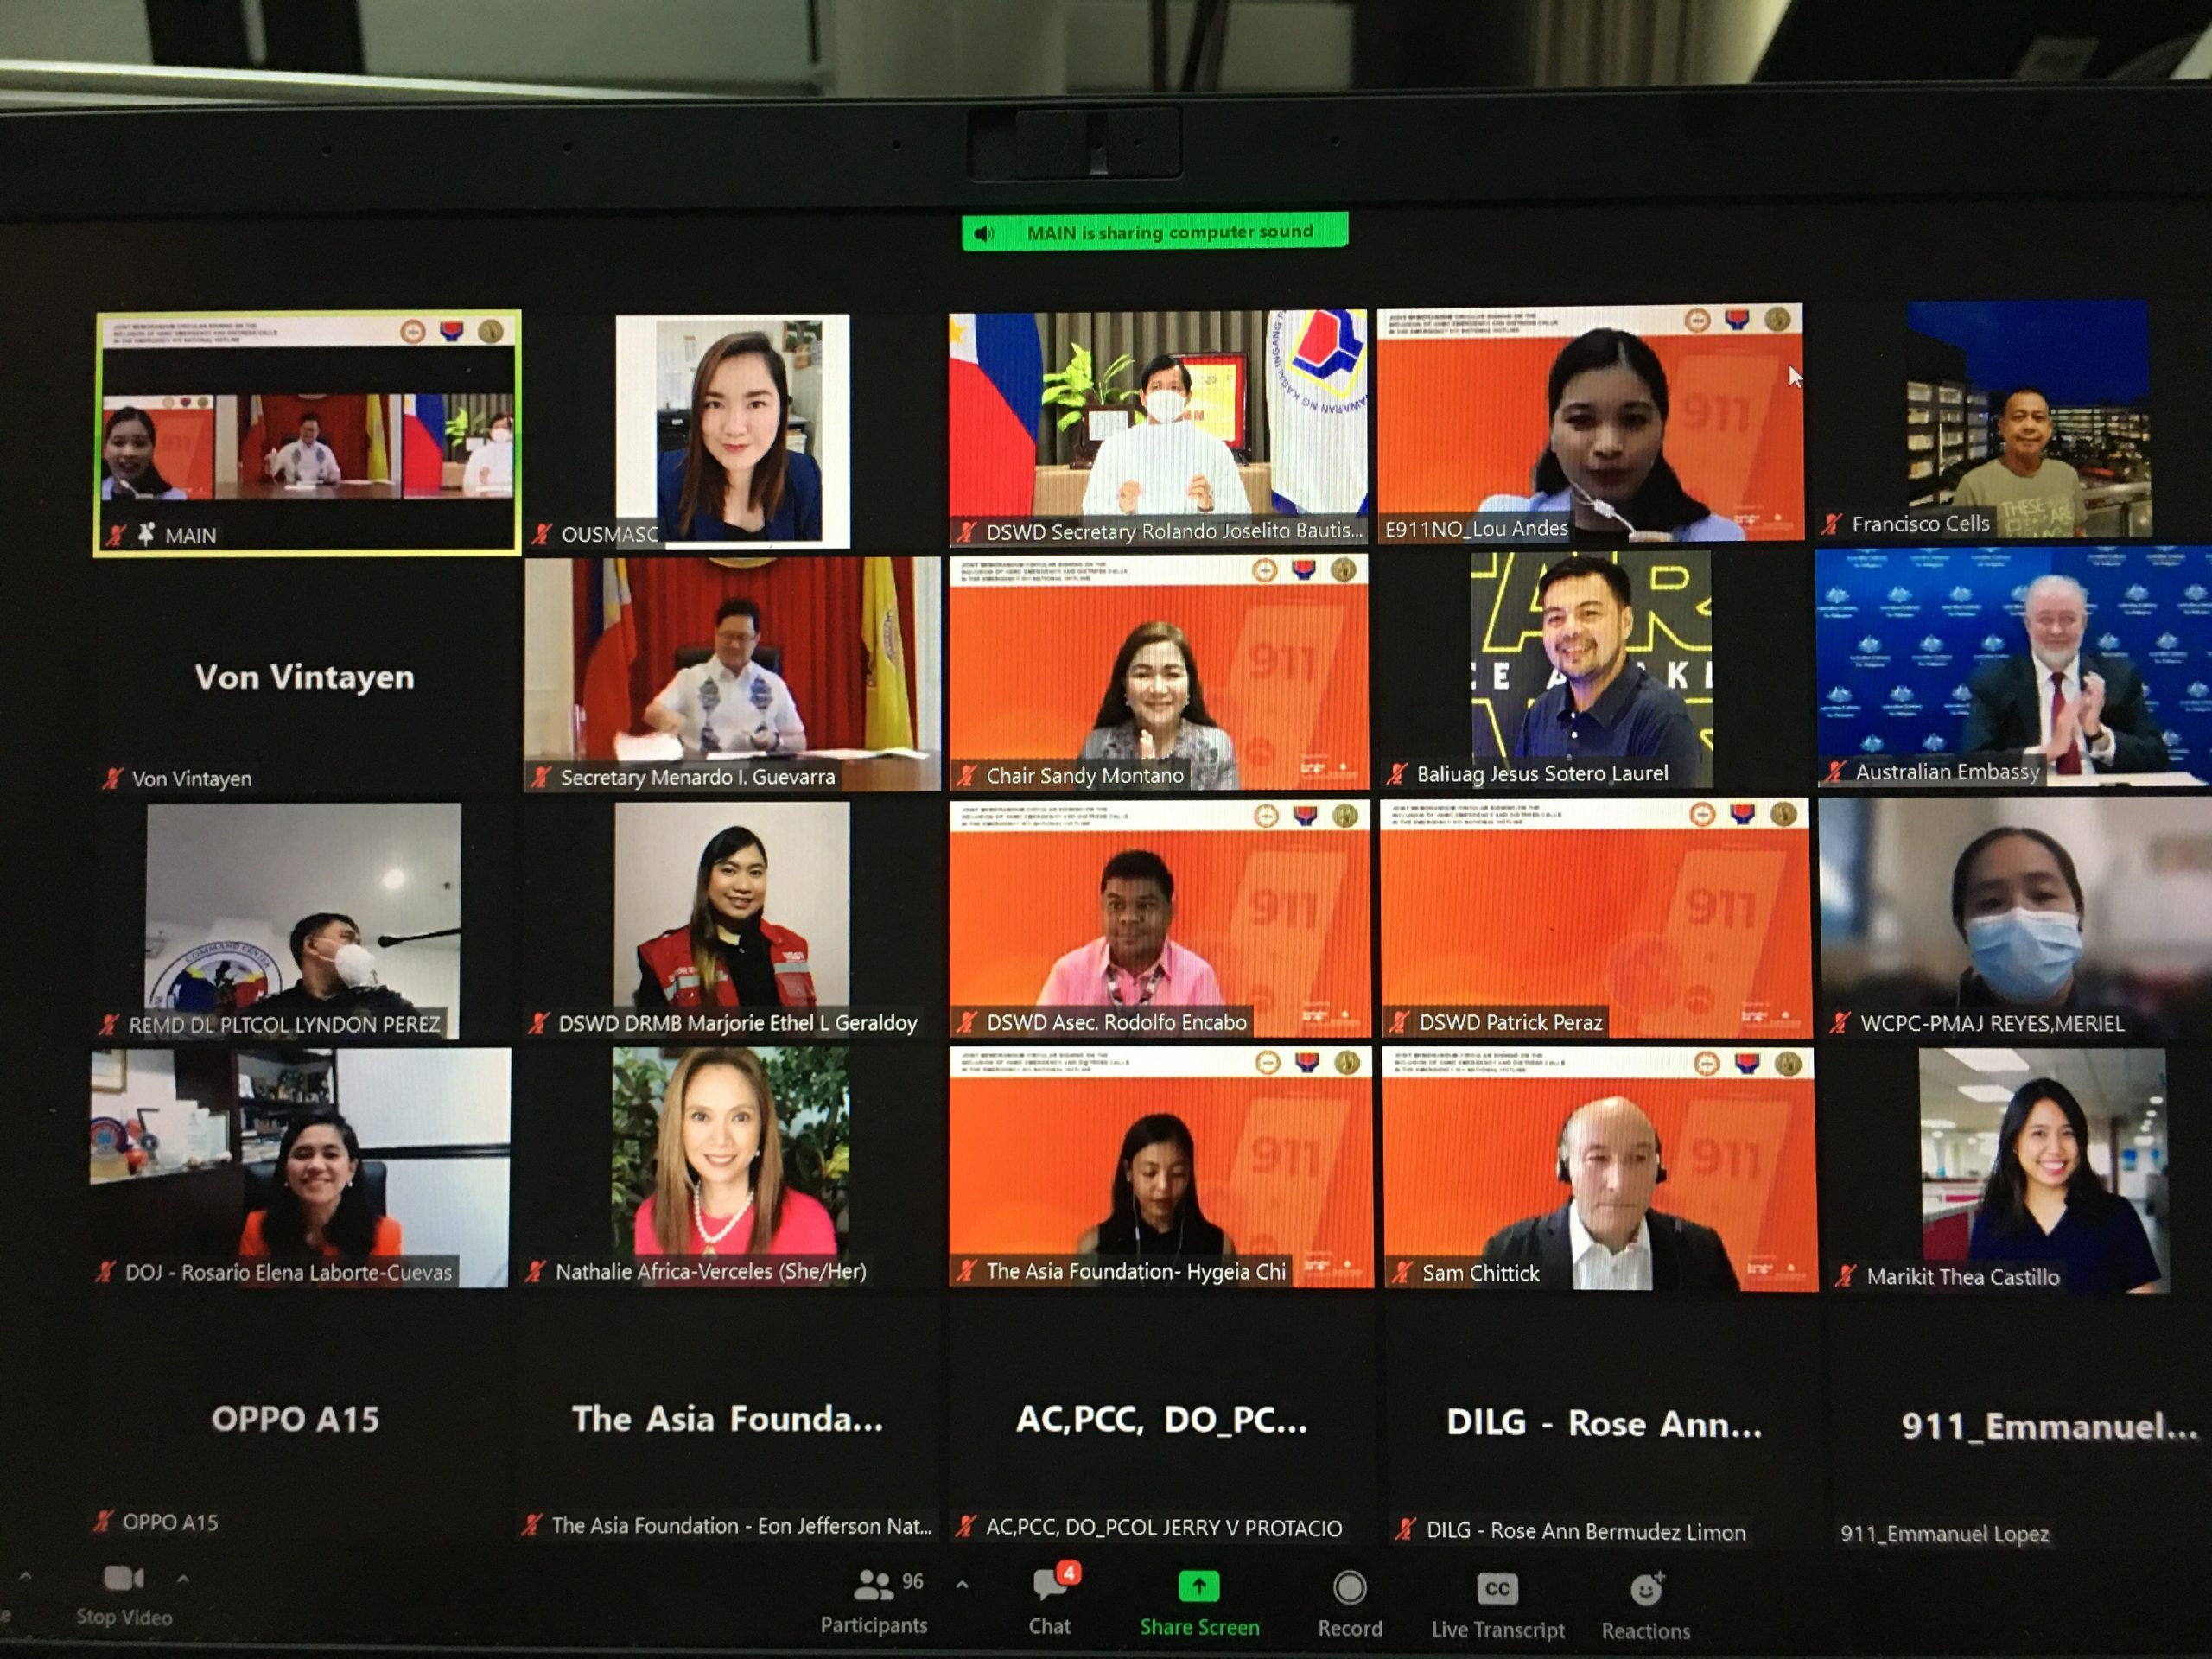Select The Asia Foundation - Eon Jefferson tile
The image size is (2212, 1659).
click(728, 1420)
